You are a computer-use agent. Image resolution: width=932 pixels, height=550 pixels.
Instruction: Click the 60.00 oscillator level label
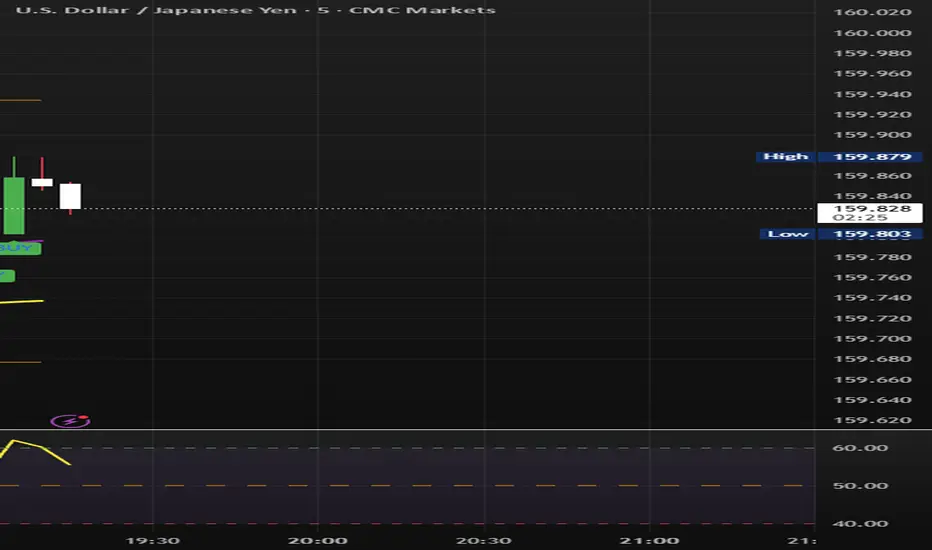click(860, 448)
